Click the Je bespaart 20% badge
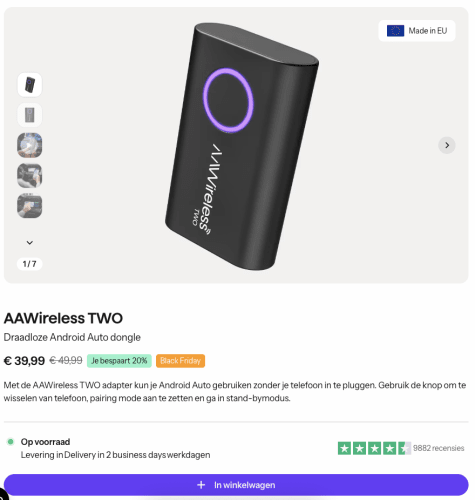 (x=119, y=361)
